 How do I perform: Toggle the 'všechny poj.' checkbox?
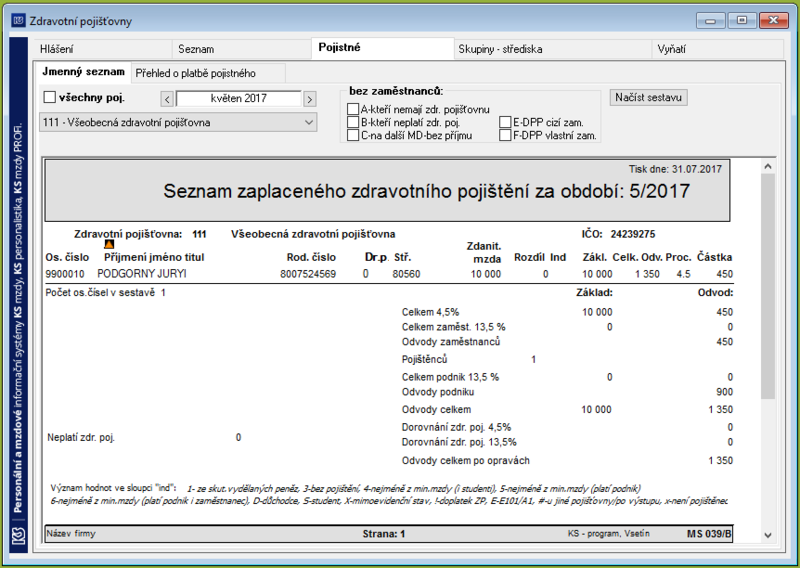49,97
